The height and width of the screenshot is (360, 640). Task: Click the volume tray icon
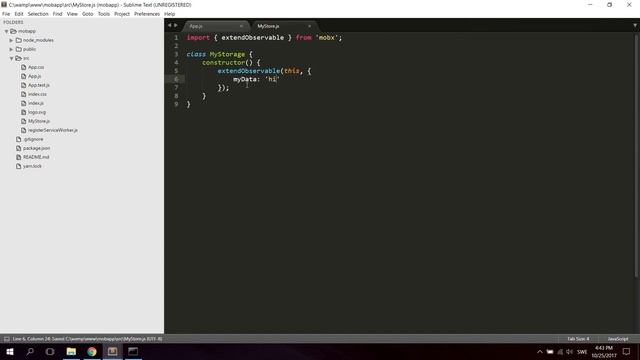(x=569, y=352)
